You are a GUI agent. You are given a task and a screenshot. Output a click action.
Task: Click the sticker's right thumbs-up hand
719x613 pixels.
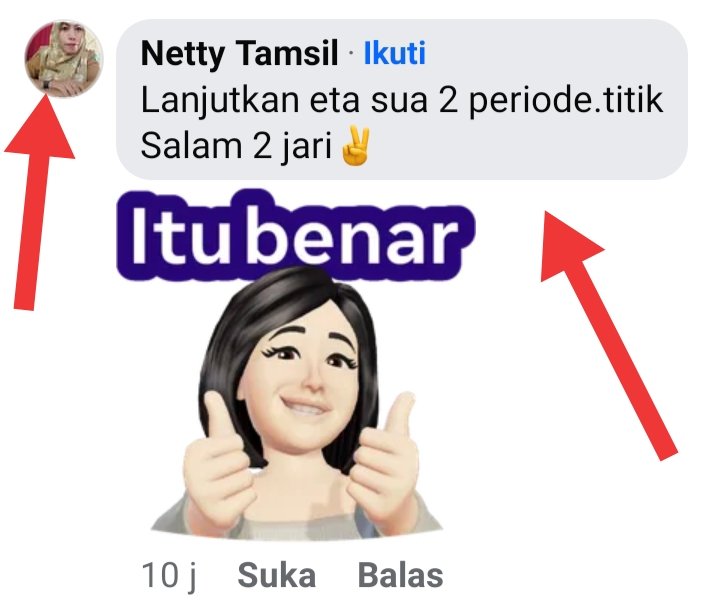click(386, 458)
